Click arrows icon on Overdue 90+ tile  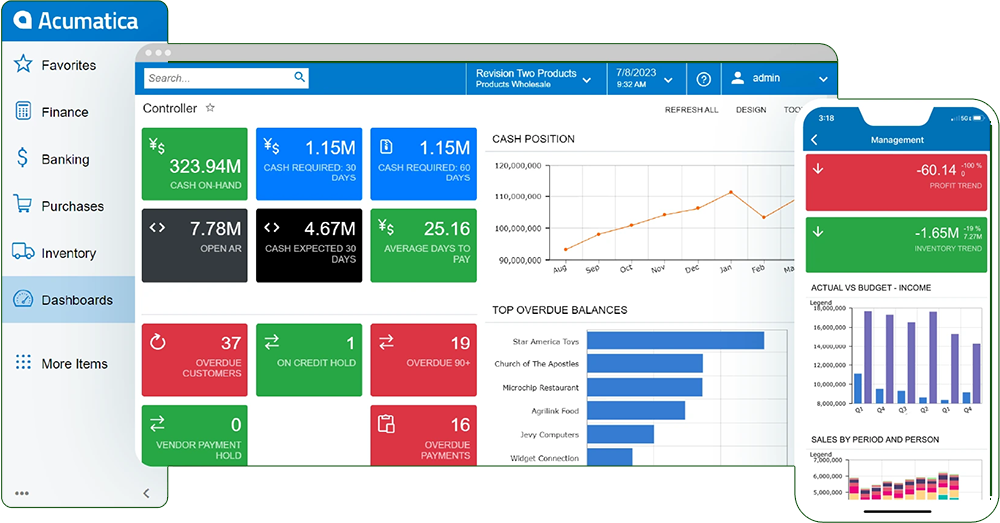coord(386,343)
